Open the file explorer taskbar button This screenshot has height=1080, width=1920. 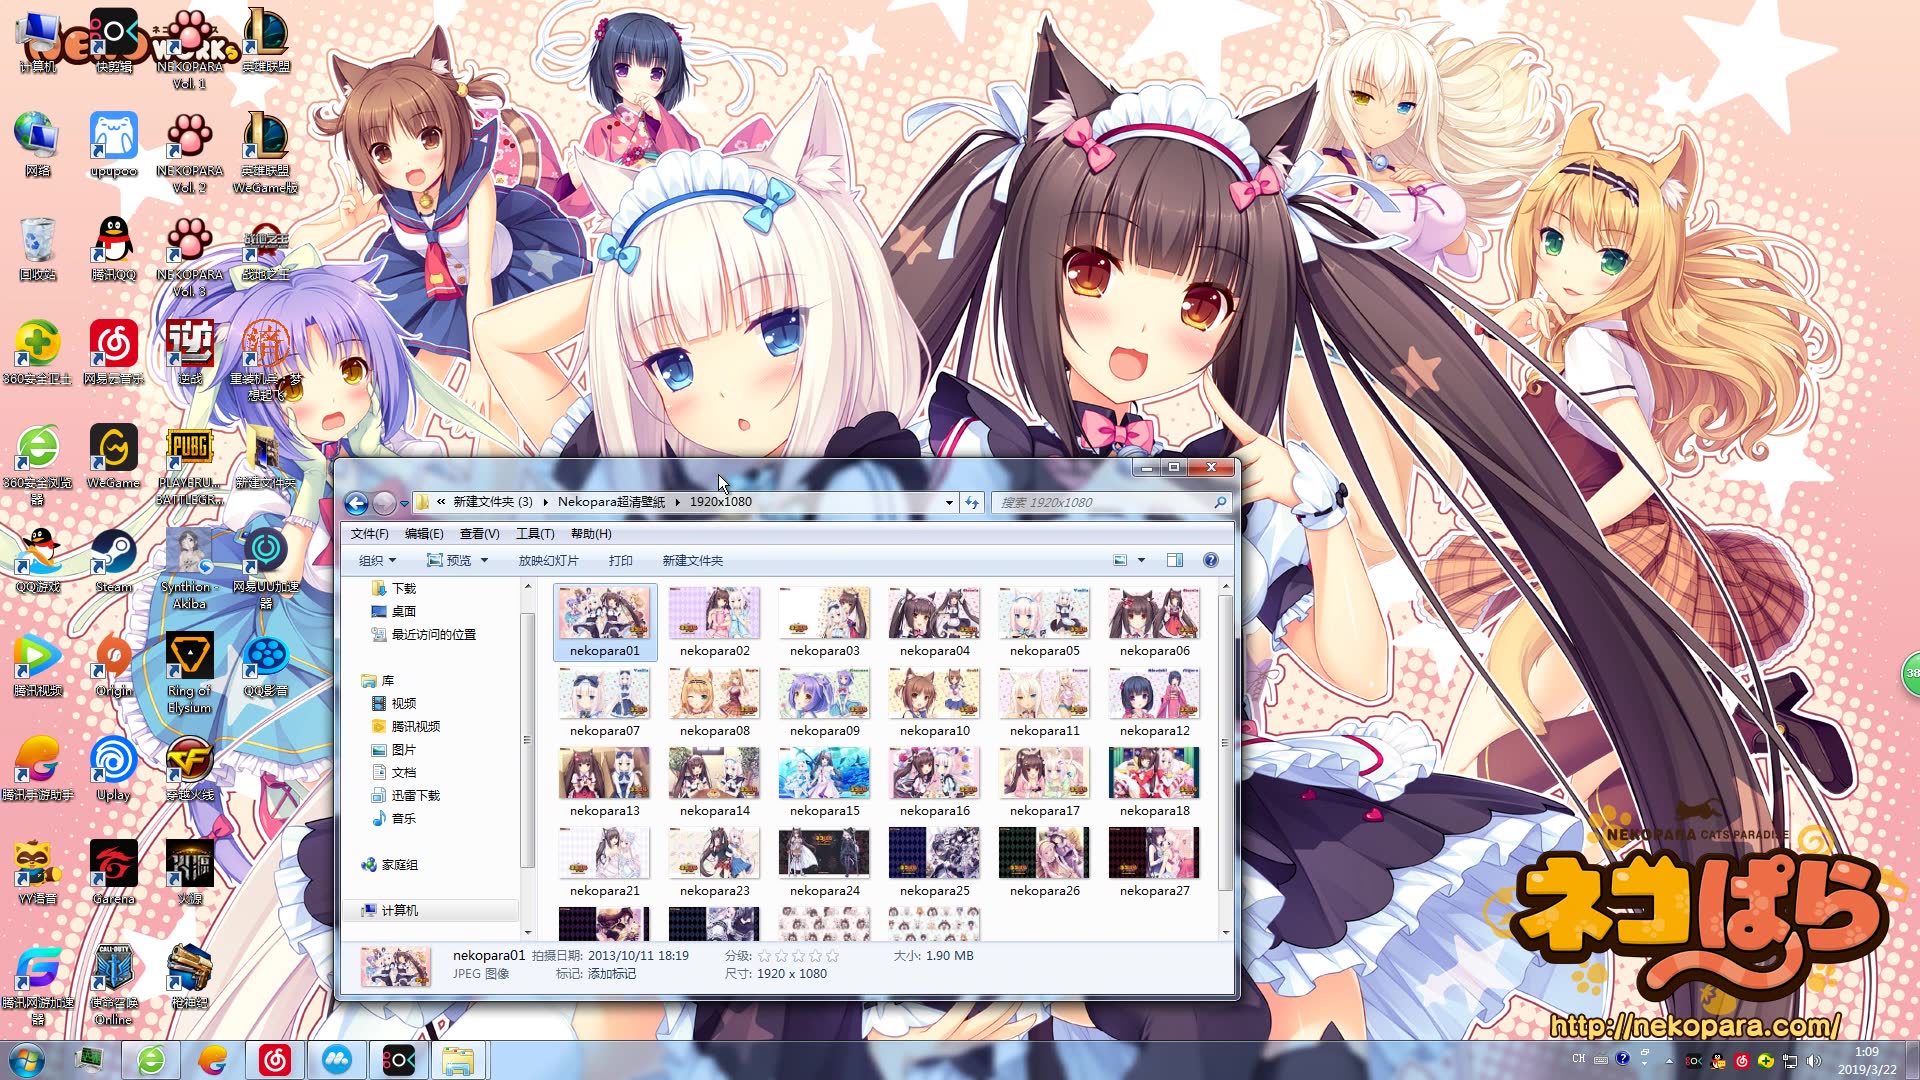pos(457,1060)
